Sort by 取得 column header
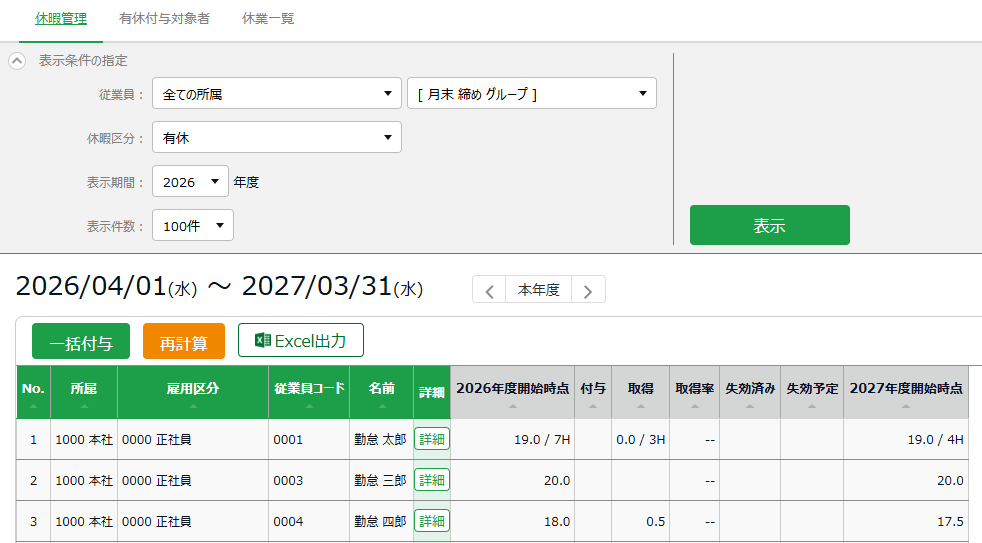982x543 pixels. click(641, 392)
